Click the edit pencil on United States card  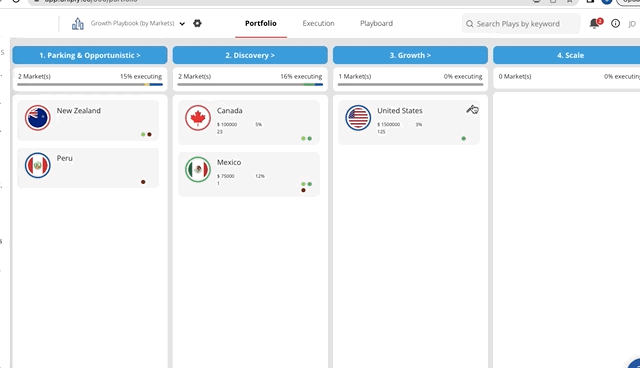pyautogui.click(x=471, y=109)
